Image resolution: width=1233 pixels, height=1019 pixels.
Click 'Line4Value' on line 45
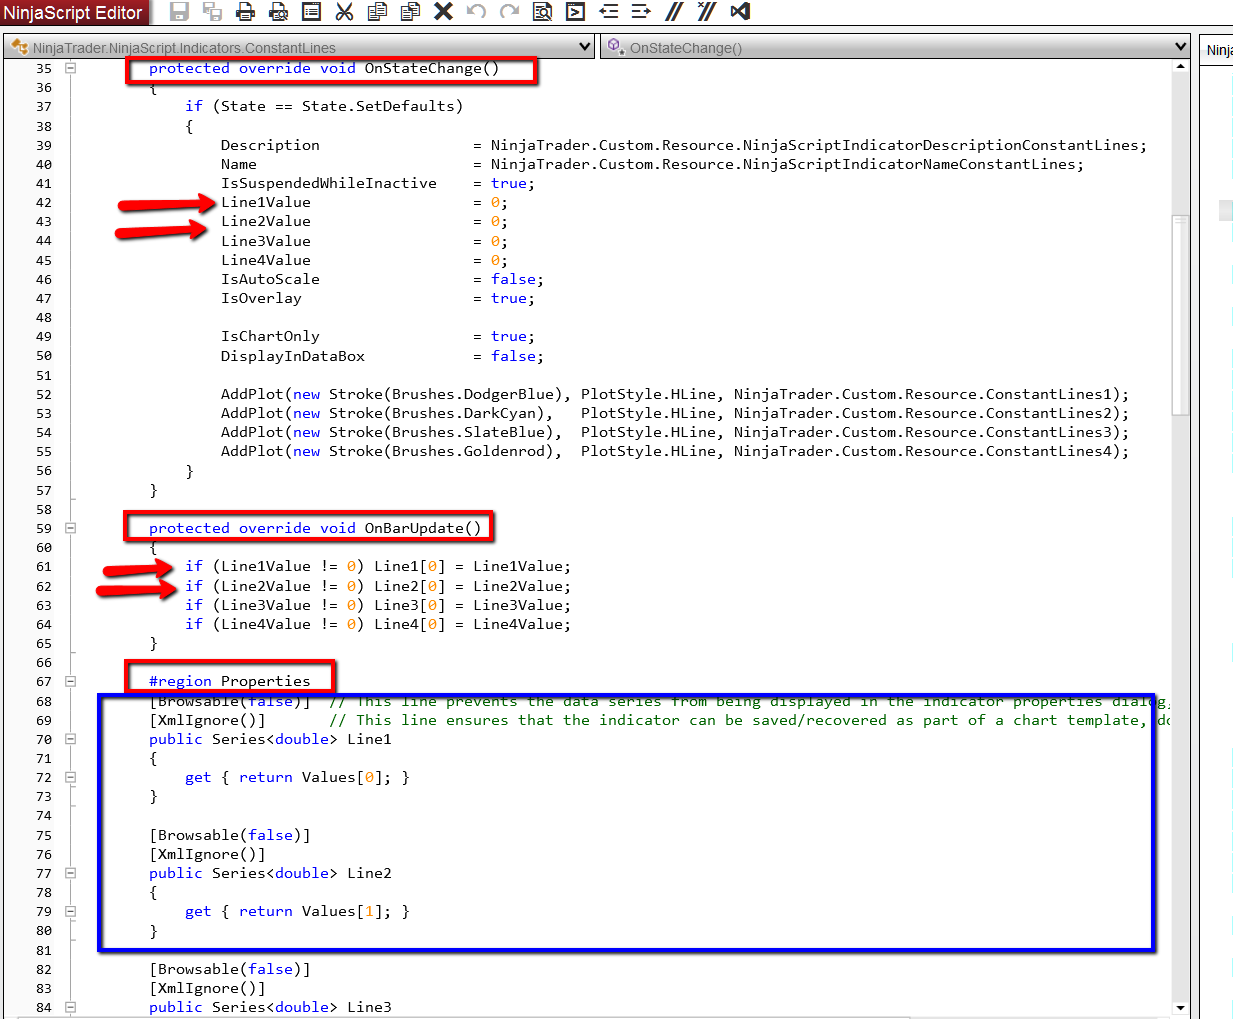pyautogui.click(x=266, y=260)
